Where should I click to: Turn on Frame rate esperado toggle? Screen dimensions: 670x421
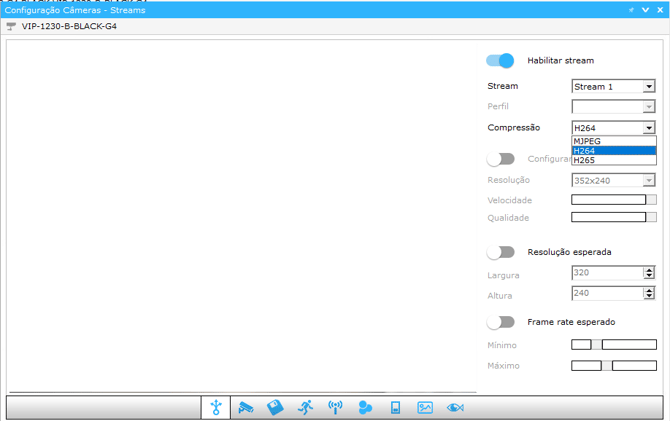[500, 322]
